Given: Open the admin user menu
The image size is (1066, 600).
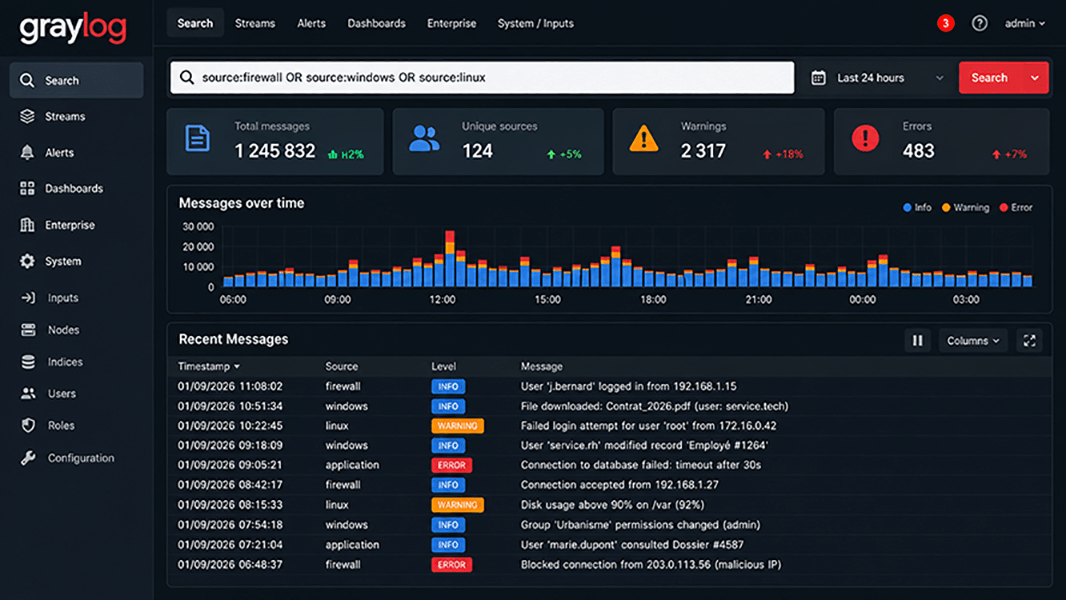Looking at the screenshot, I should point(1025,23).
